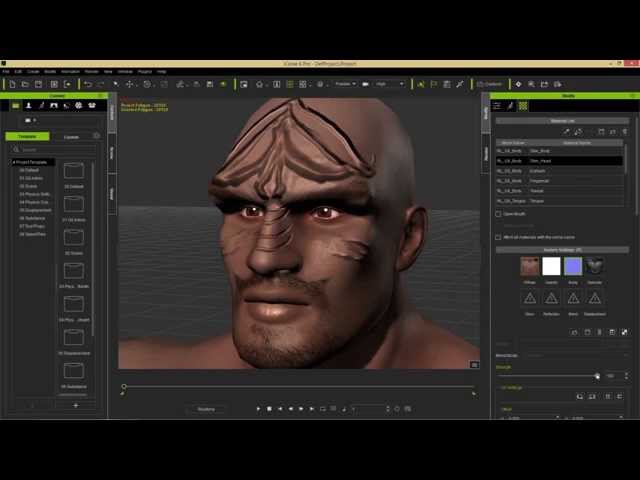This screenshot has height=480, width=640.
Task: Activate the Rotate tool in the toolbar
Action: [147, 84]
